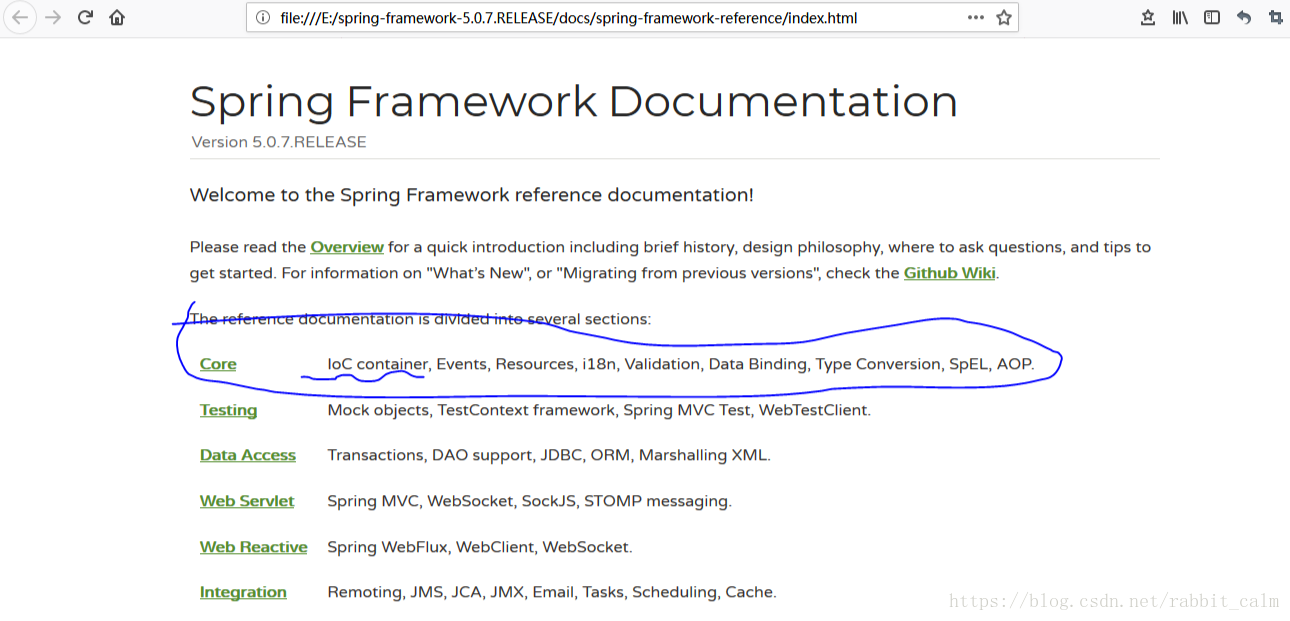Open the Web Servlet section link

(x=247, y=501)
